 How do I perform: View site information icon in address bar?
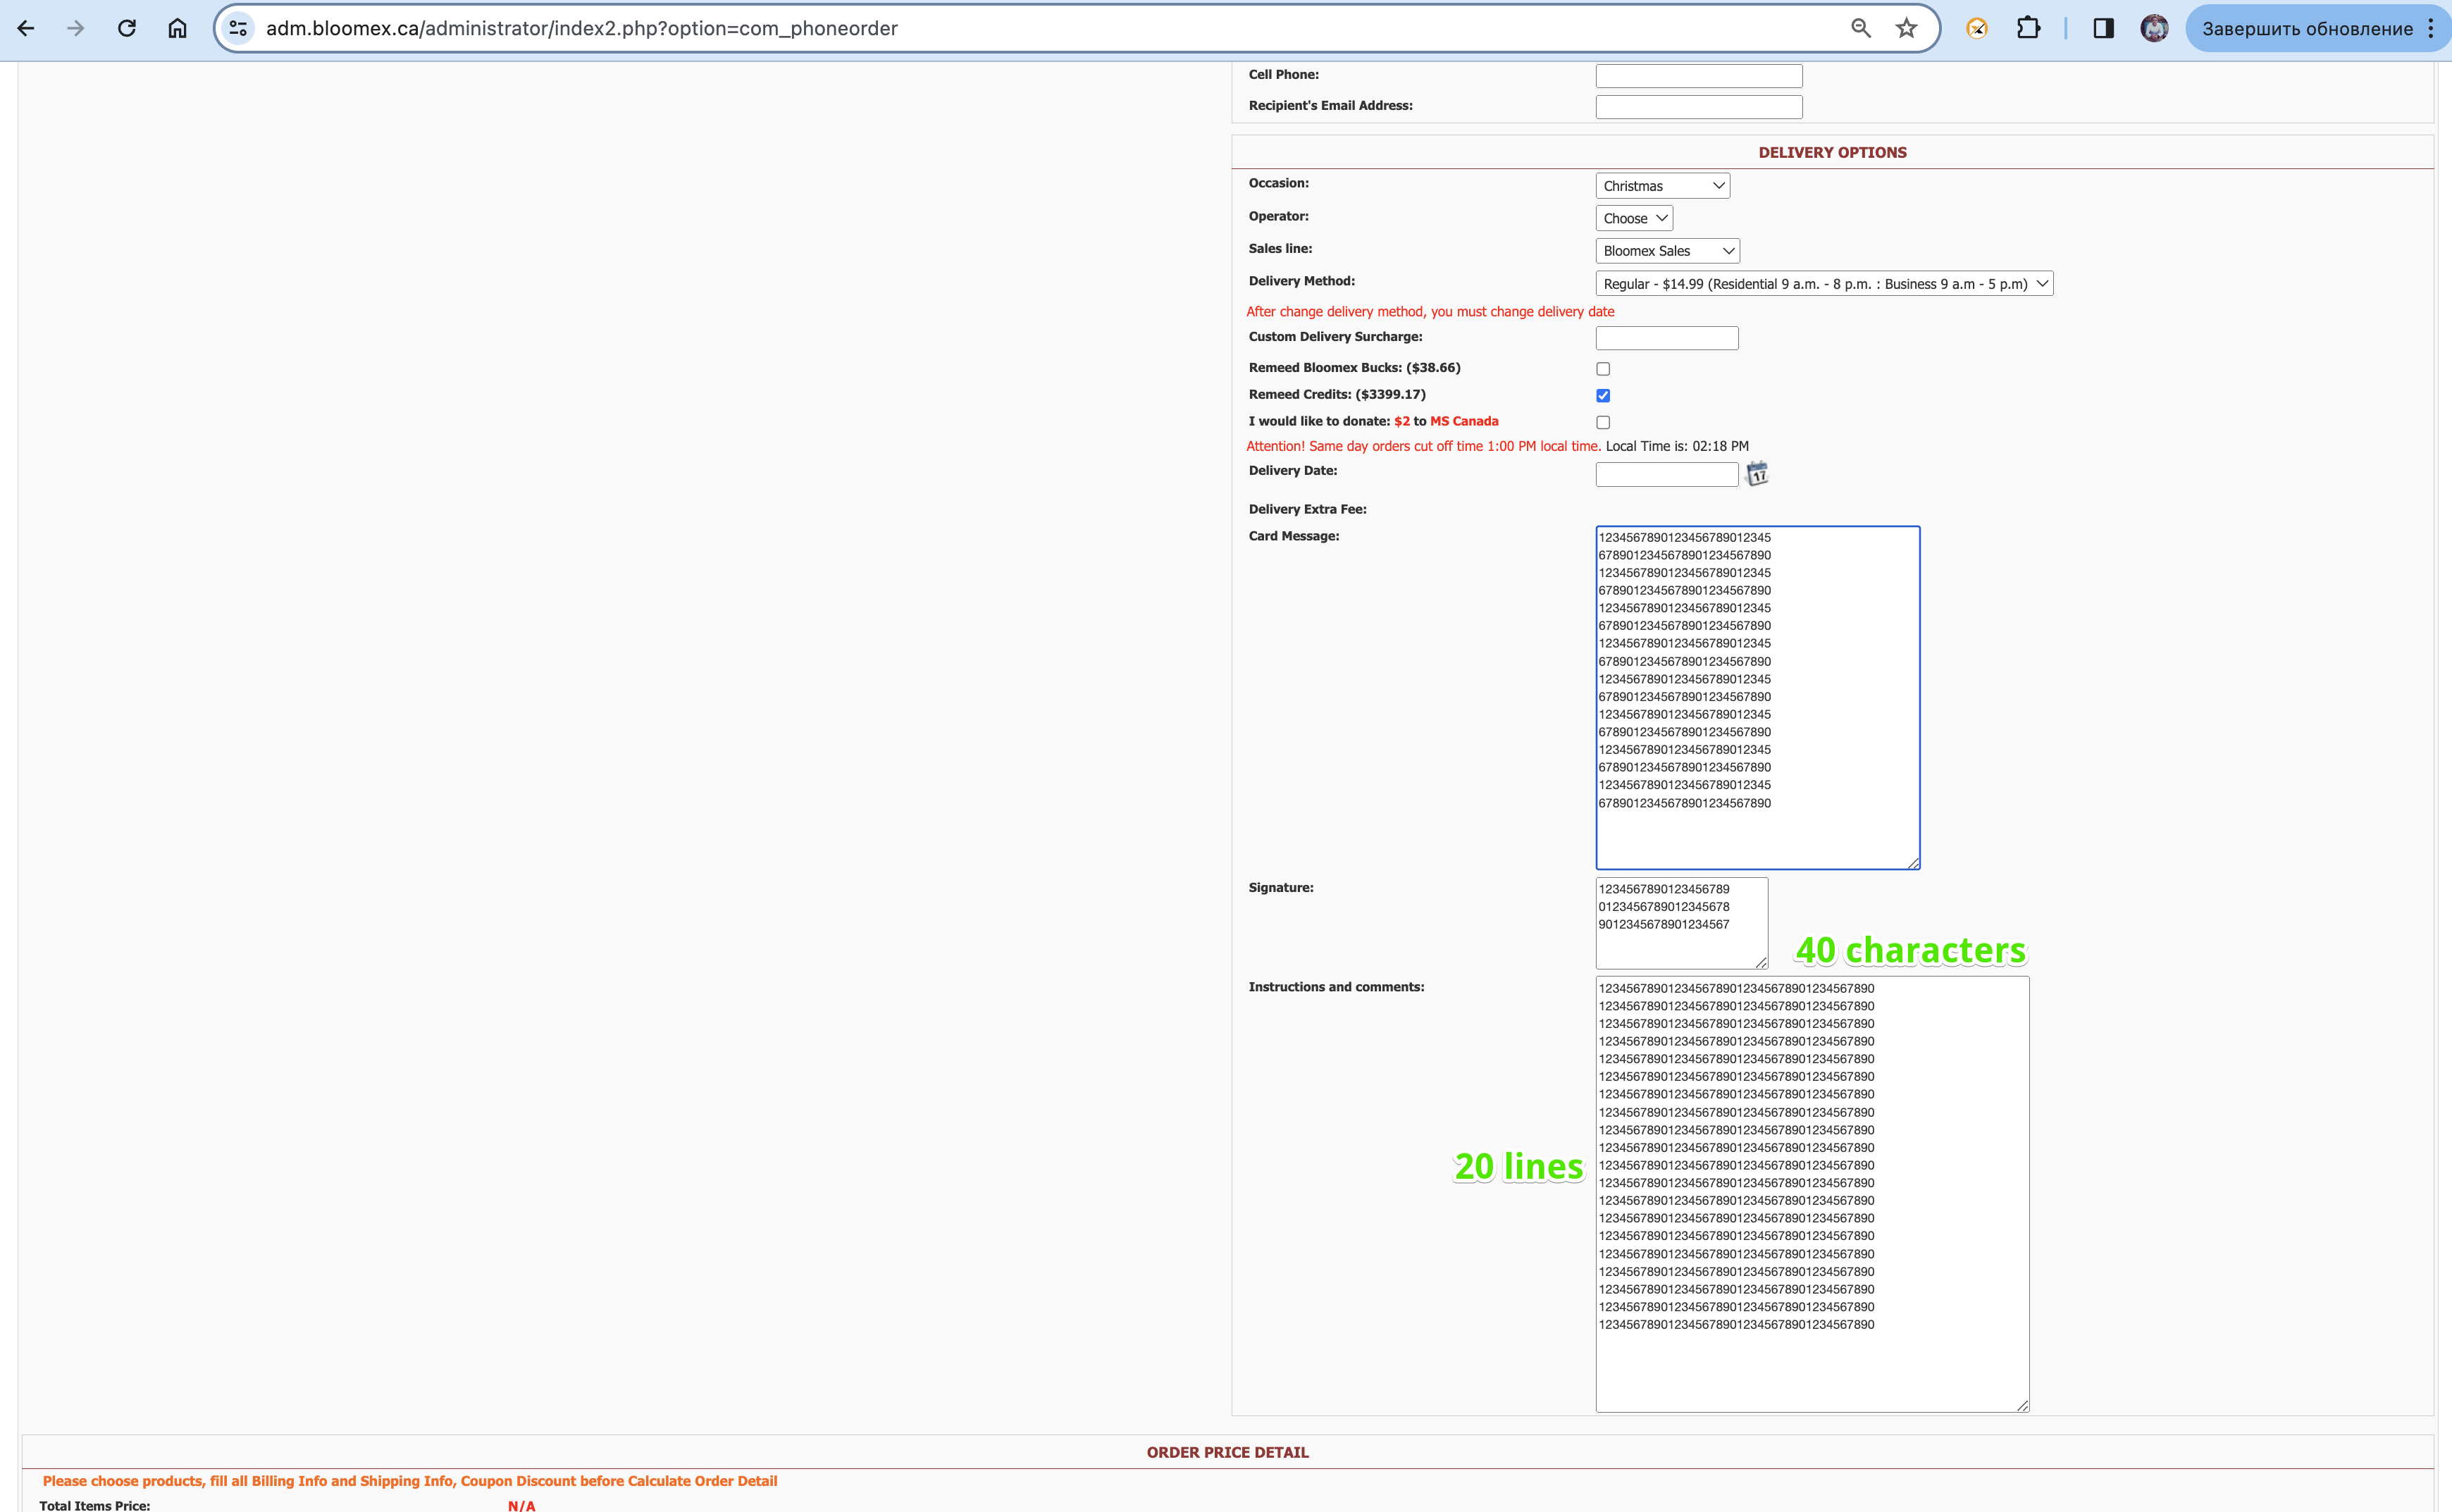238,28
